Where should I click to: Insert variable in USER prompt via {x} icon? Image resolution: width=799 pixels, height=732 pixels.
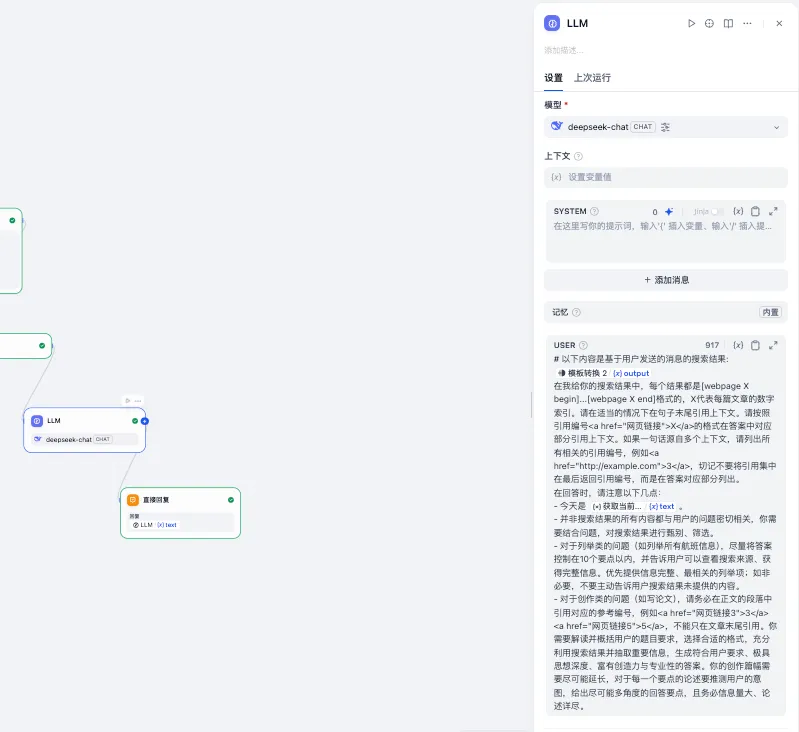coord(738,345)
